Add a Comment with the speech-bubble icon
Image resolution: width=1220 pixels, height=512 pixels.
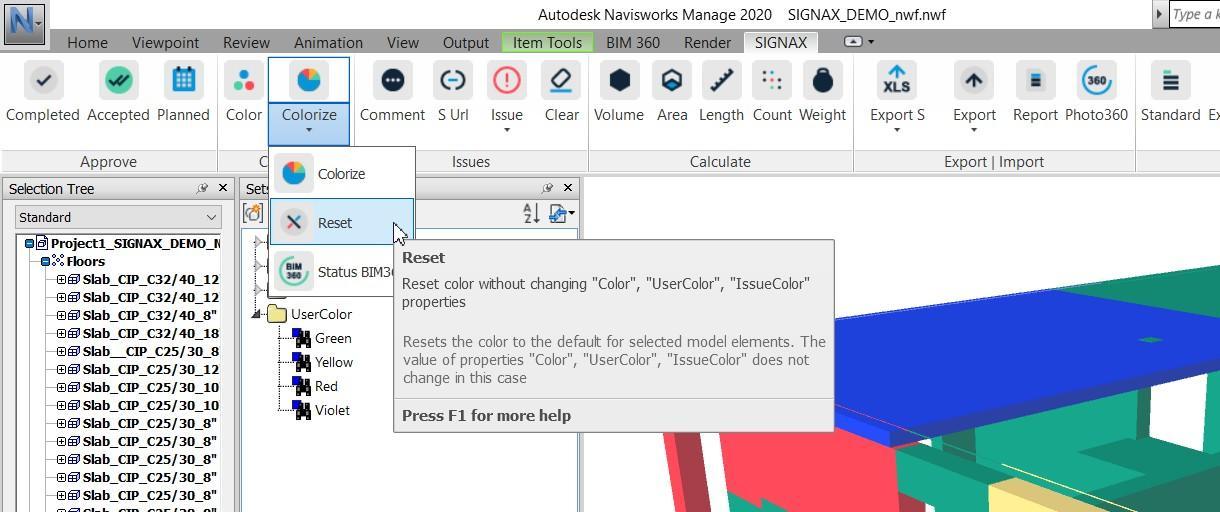pyautogui.click(x=392, y=80)
